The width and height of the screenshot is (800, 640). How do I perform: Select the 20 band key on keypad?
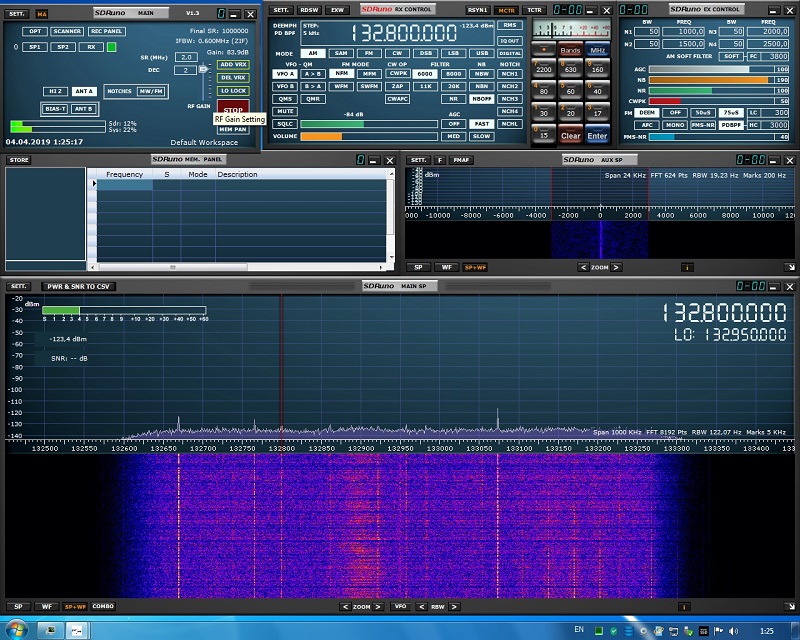pos(570,112)
